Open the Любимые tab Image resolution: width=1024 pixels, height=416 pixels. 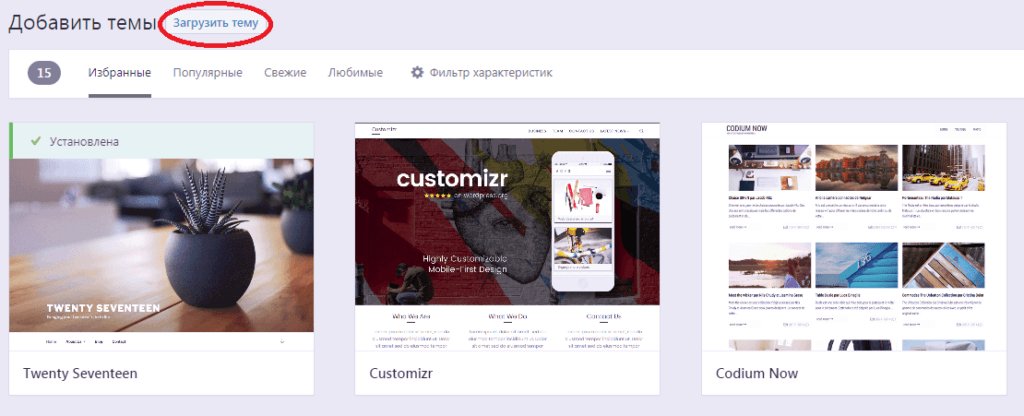pos(355,72)
